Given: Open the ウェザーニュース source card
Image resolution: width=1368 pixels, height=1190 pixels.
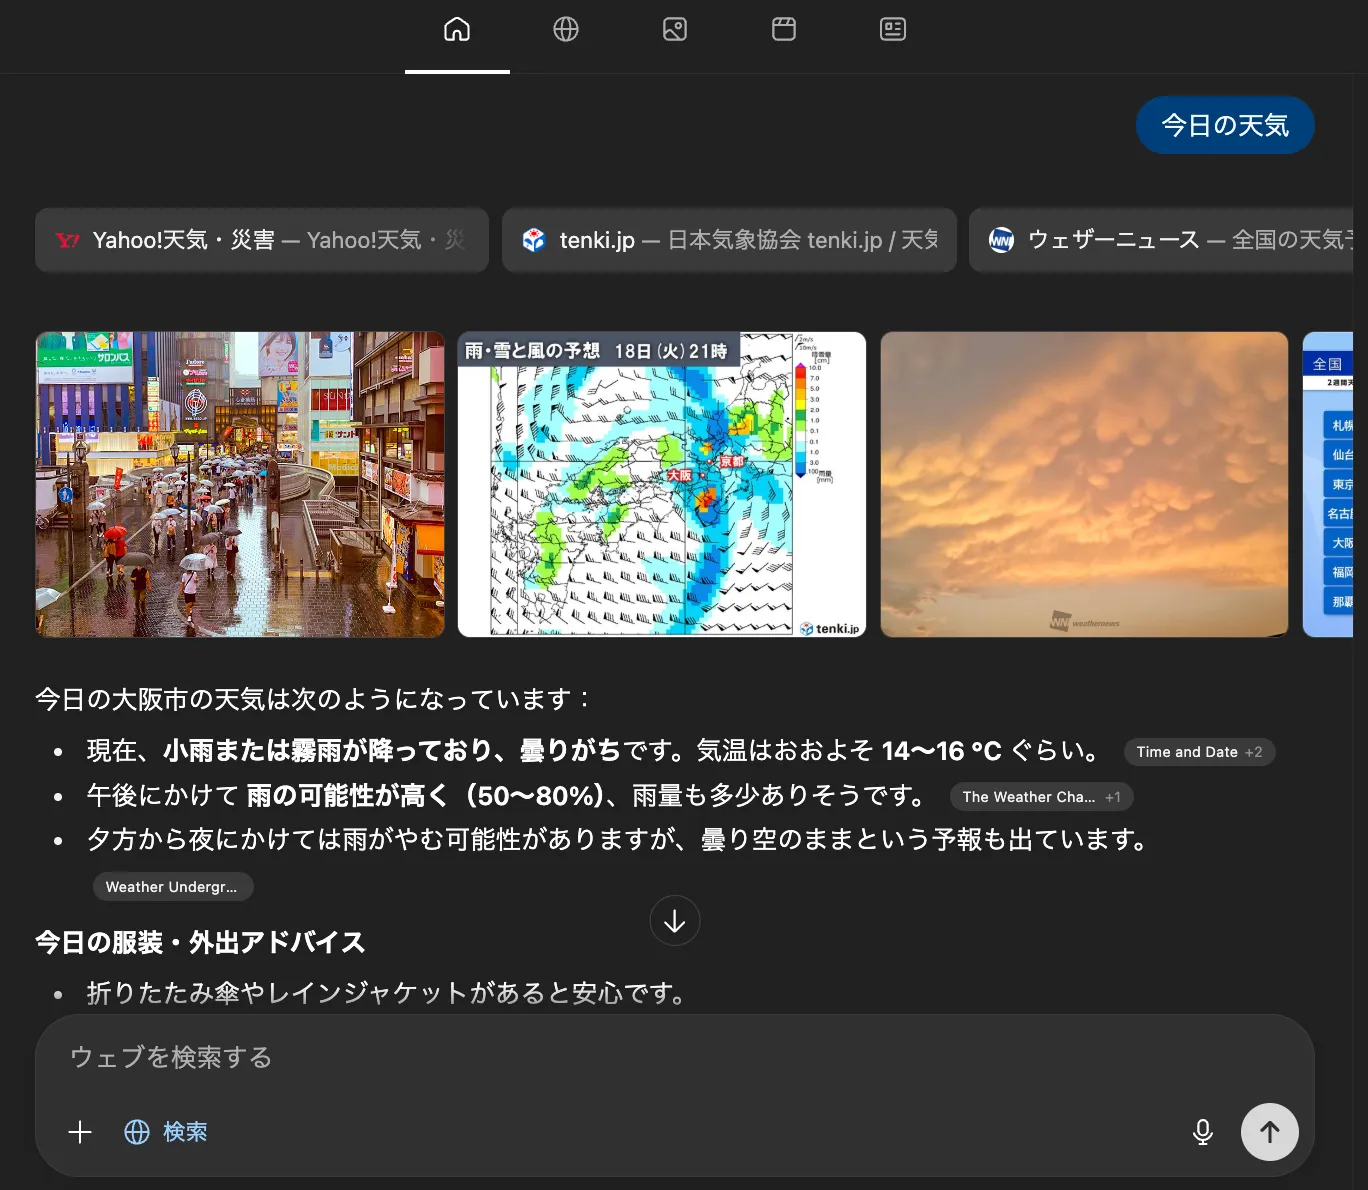Looking at the screenshot, I should 1160,240.
